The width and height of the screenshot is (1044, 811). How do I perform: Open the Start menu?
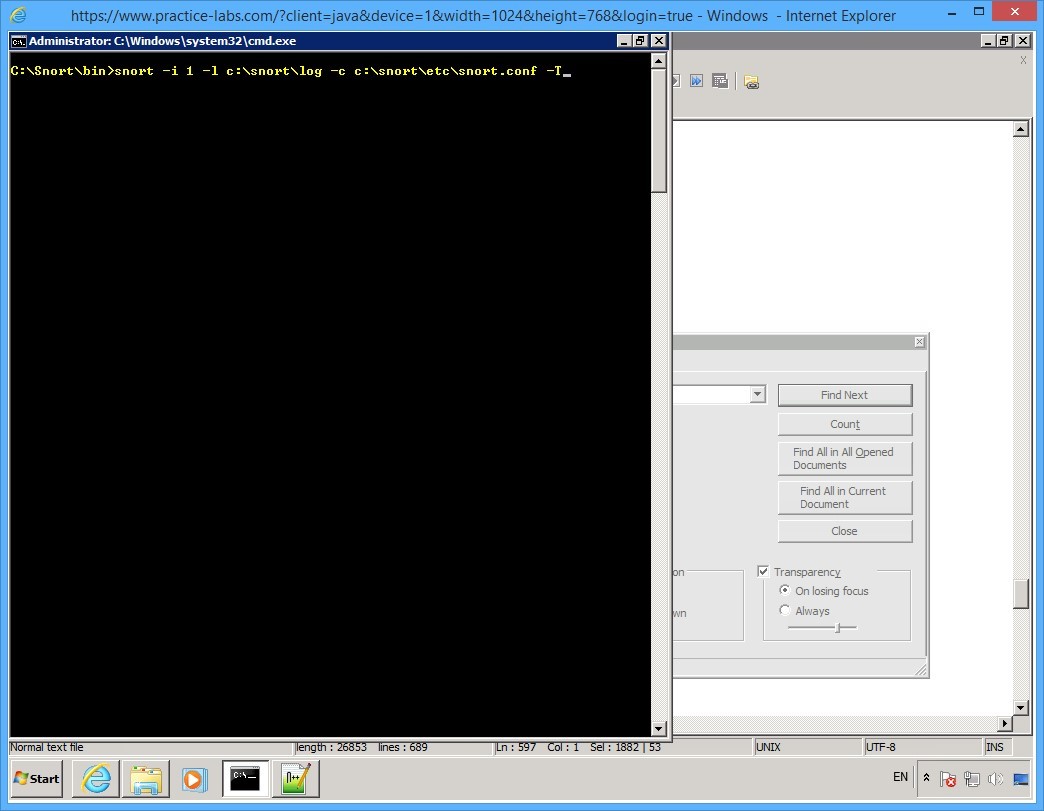pos(35,778)
